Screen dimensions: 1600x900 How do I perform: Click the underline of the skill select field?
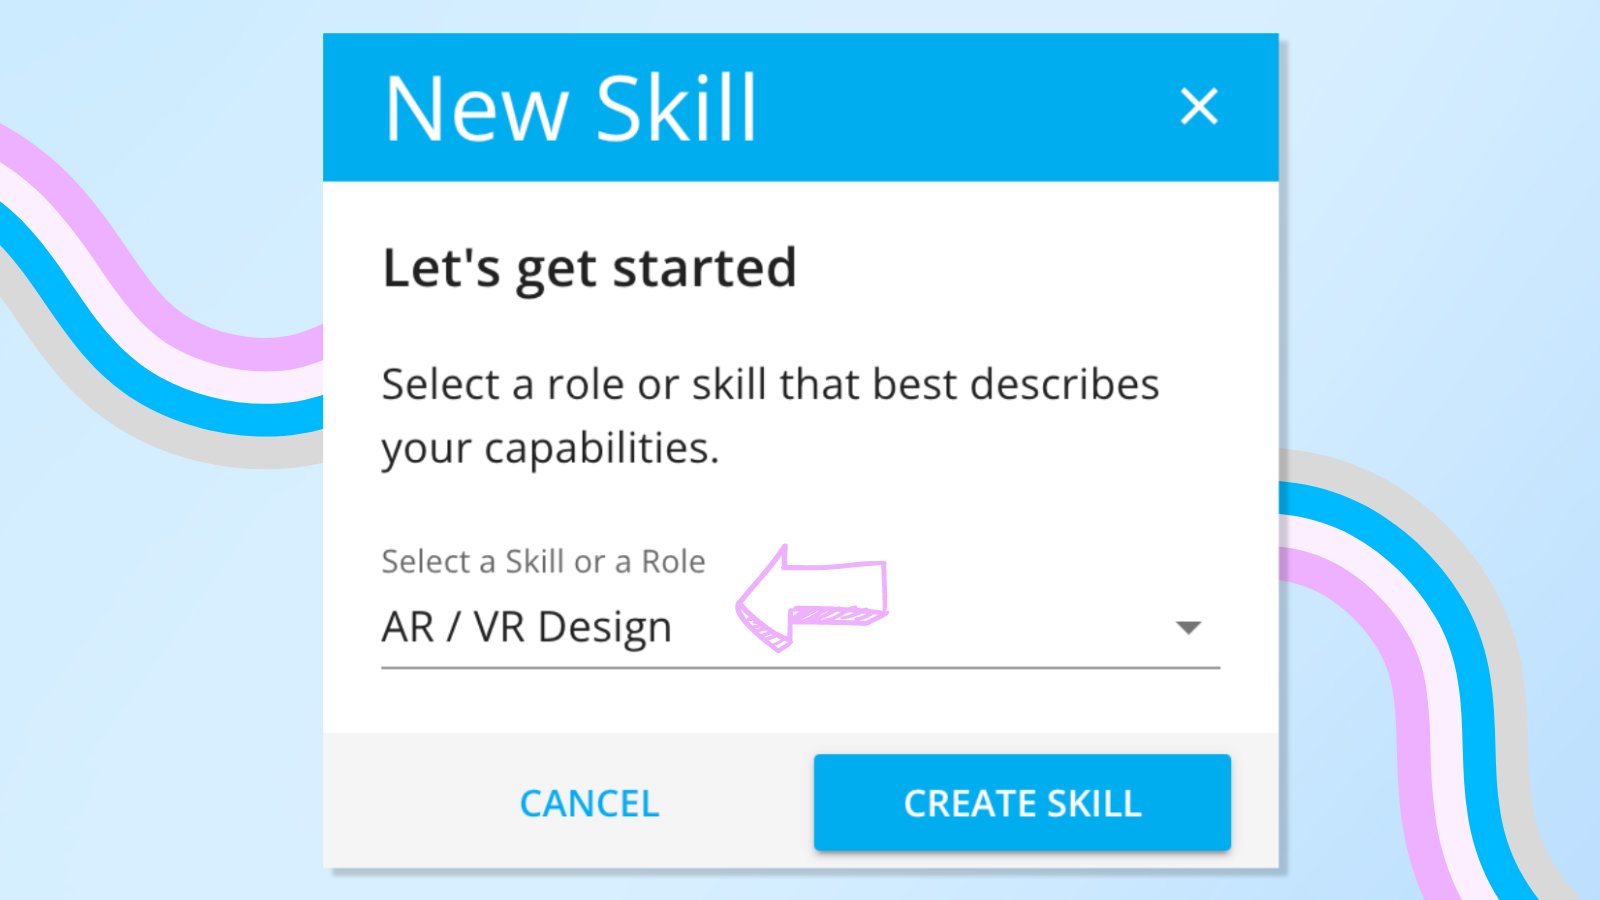pos(800,667)
